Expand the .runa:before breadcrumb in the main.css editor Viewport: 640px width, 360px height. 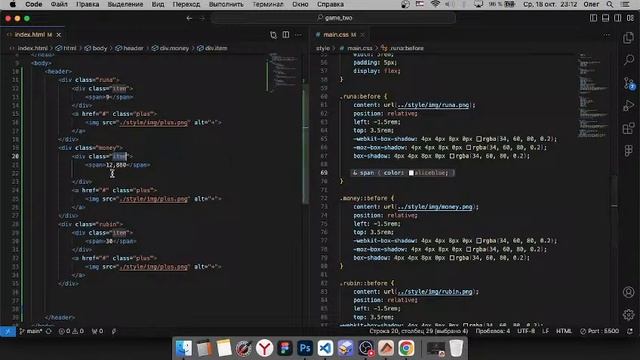[x=403, y=48]
